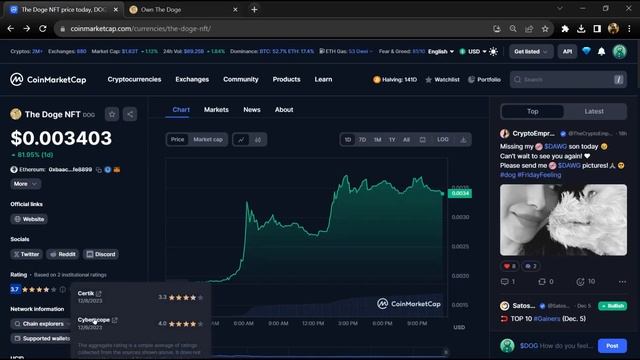Open the USD currency dropdown
The image size is (640, 360).
(x=473, y=52)
